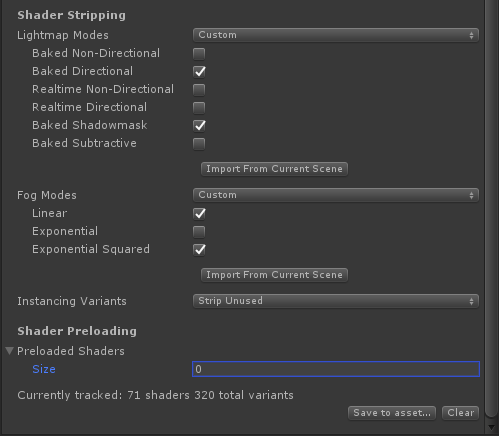Image resolution: width=499 pixels, height=436 pixels.
Task: Enable Baked Non-Directional checkbox
Action: [x=199, y=54]
